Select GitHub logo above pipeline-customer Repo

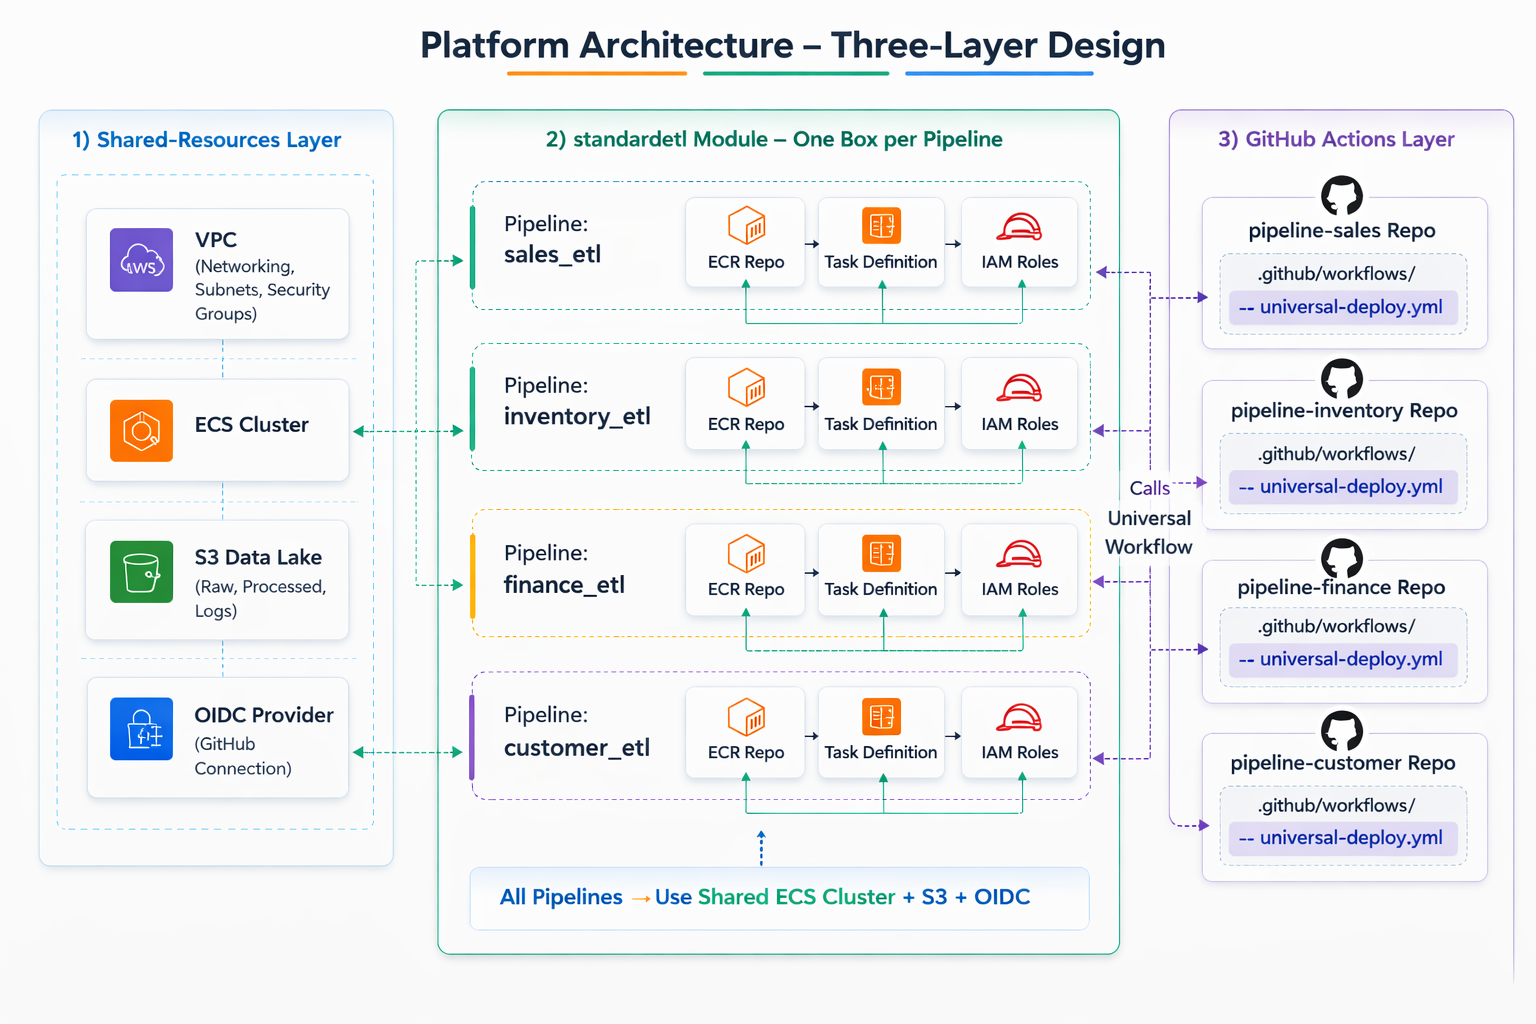tap(1342, 731)
